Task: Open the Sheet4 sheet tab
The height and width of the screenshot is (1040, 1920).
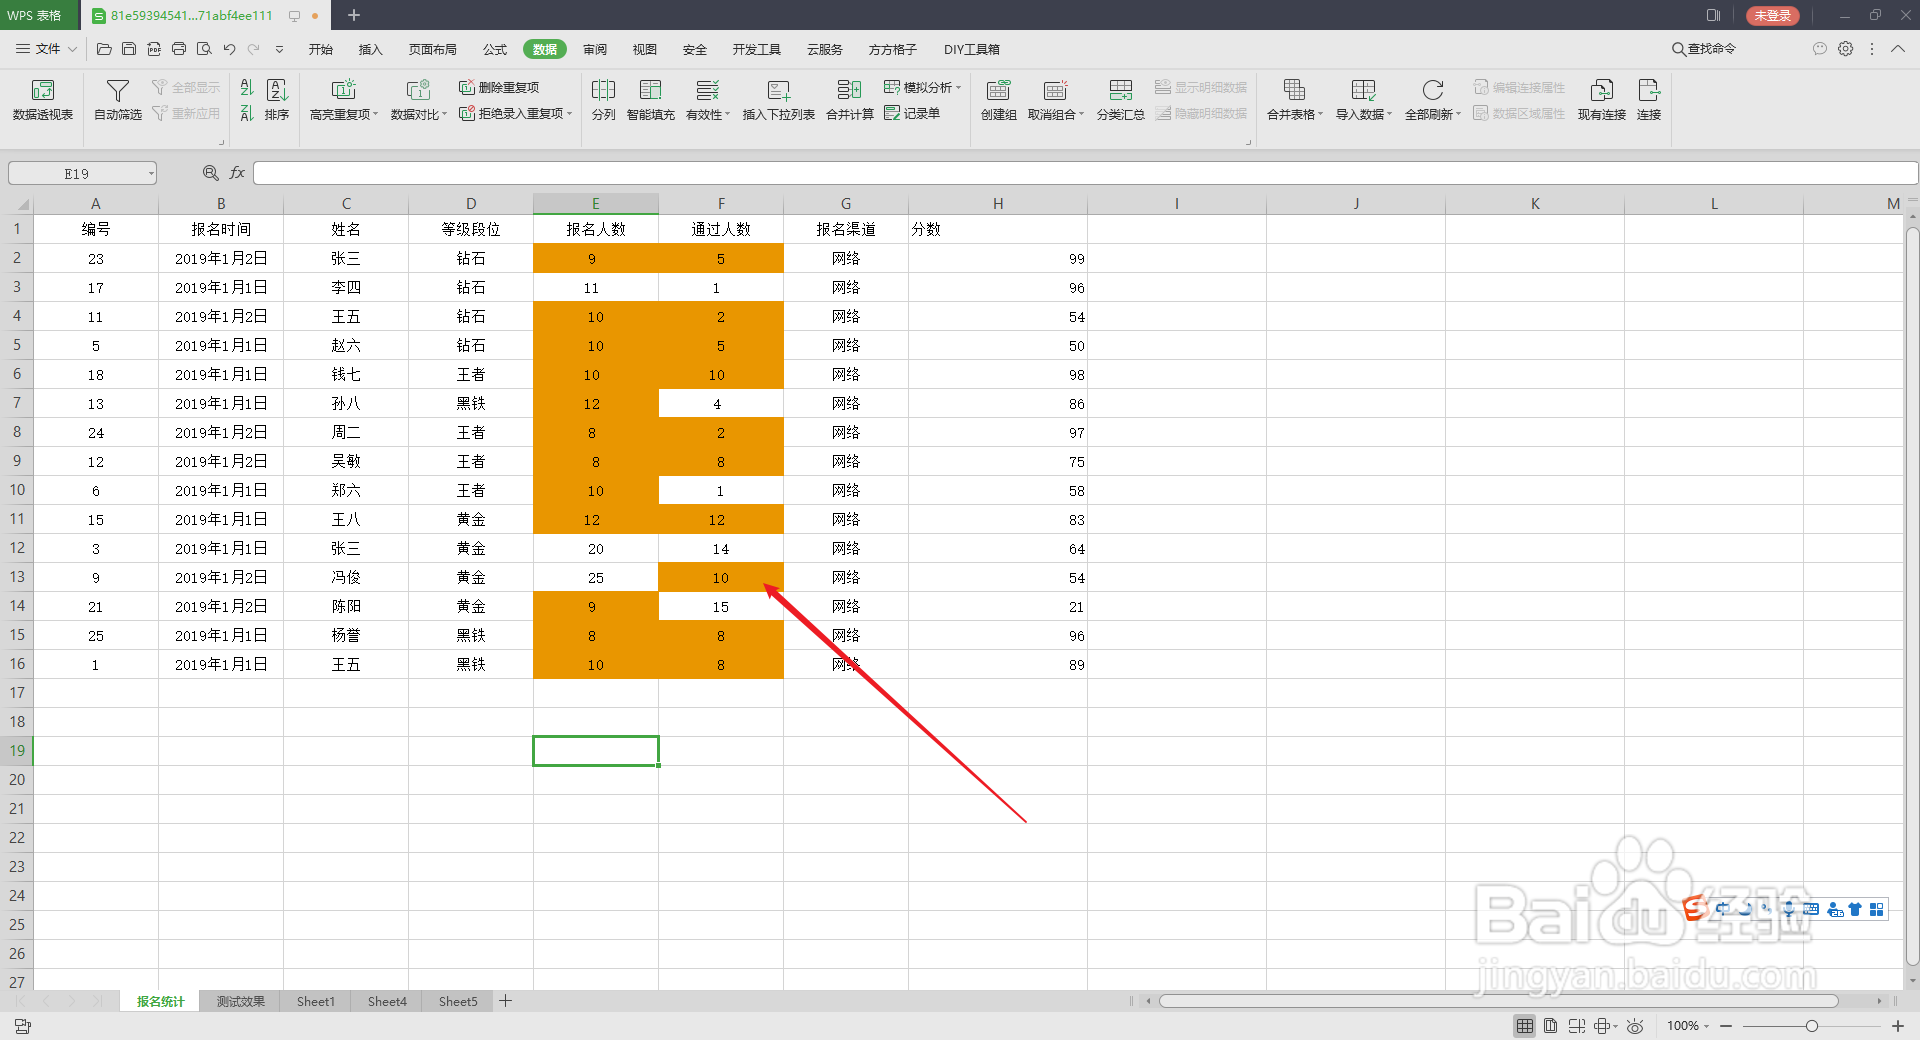Action: [387, 1001]
